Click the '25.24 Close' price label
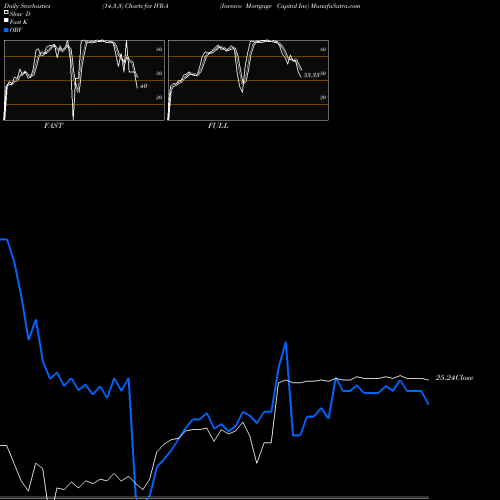Viewport: 500px width, 500px height. (x=454, y=378)
